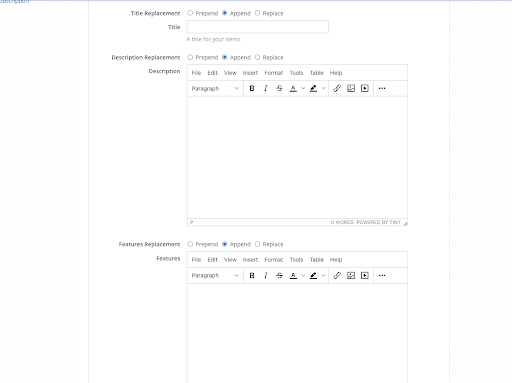This screenshot has height=383, width=512.
Task: Toggle Bold in Description editor toolbar
Action: (x=252, y=88)
